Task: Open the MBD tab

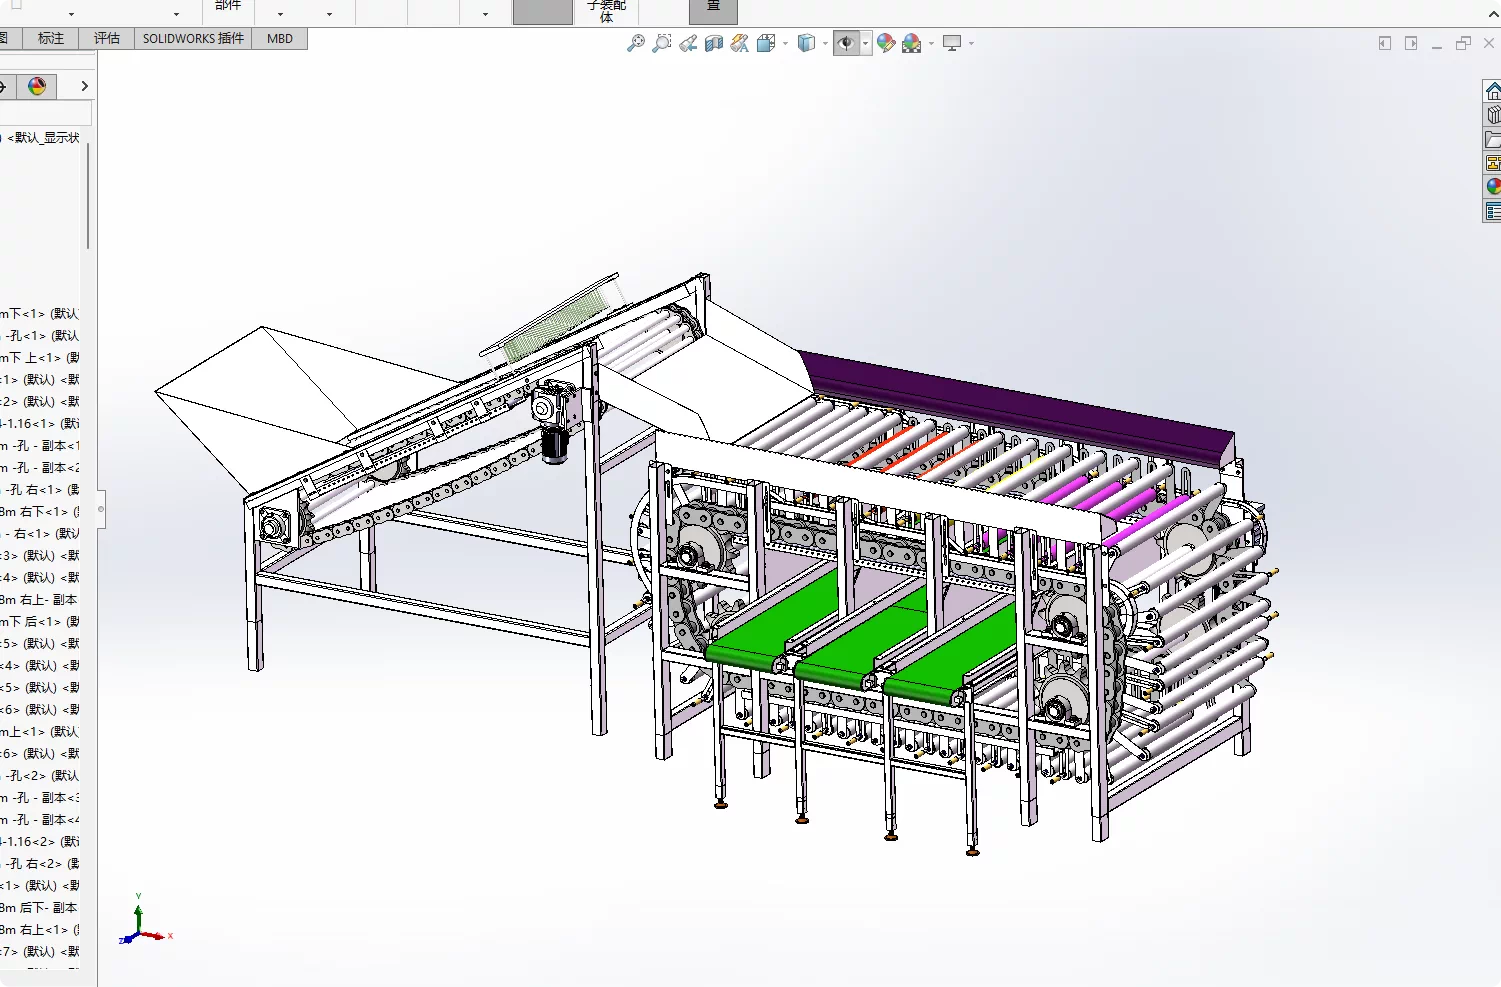Action: pos(280,39)
